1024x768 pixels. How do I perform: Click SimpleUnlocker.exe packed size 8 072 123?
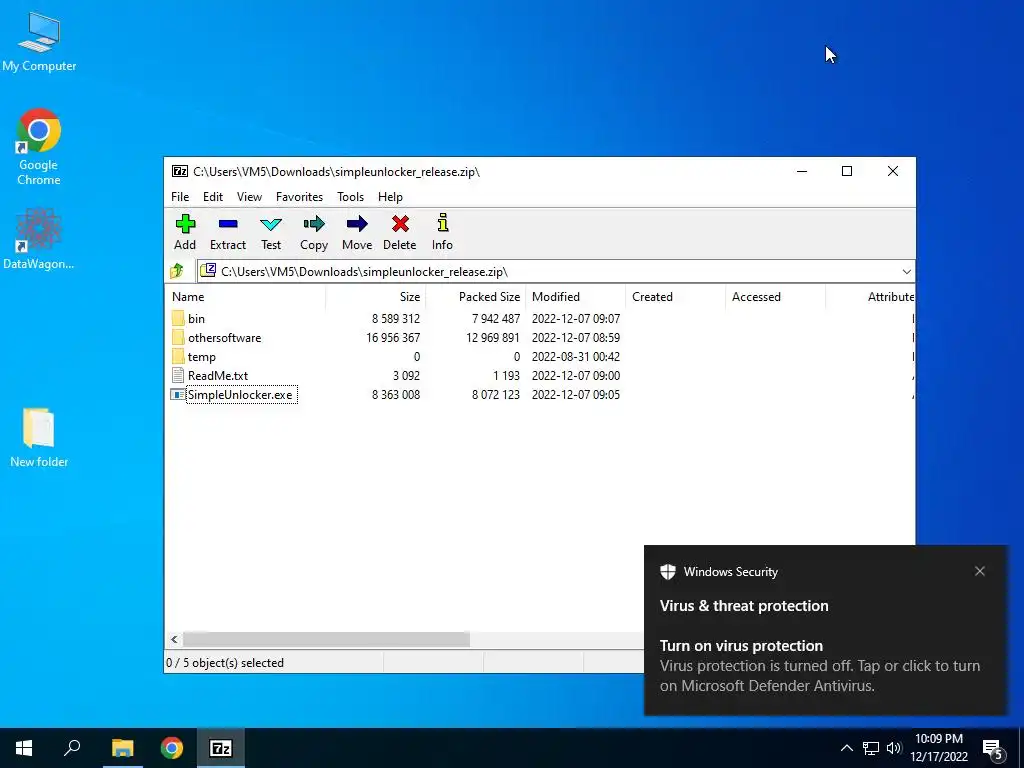pyautogui.click(x=496, y=394)
